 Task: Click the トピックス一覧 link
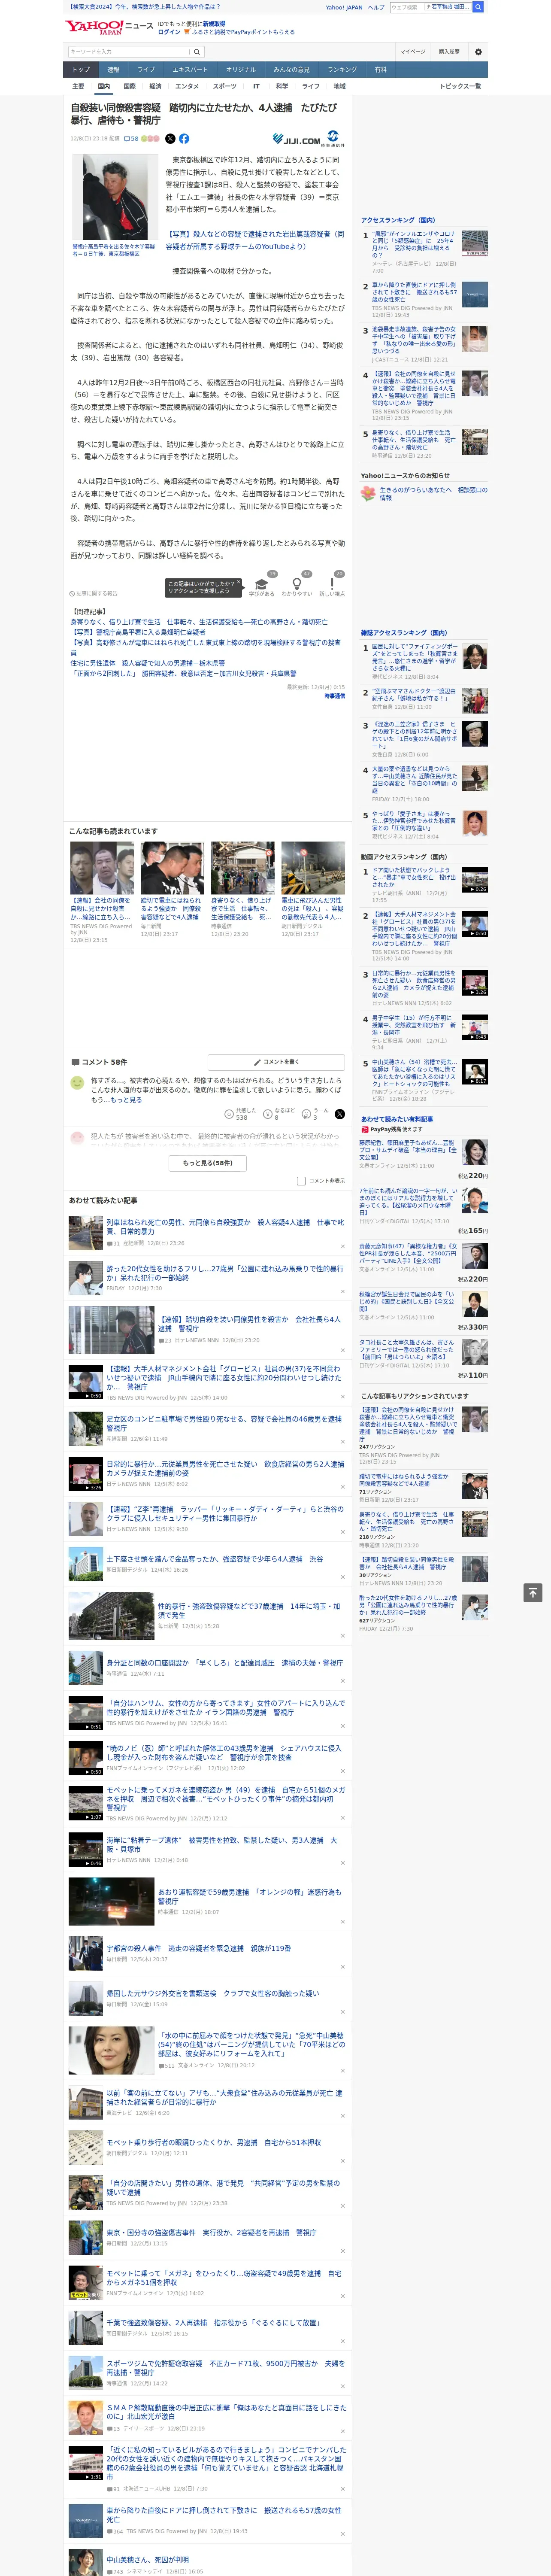tap(460, 86)
